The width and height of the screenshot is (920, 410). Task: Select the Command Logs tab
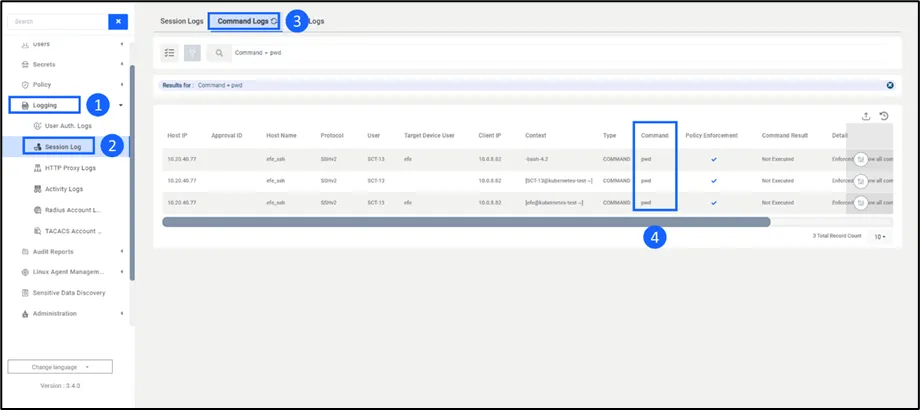pyautogui.click(x=243, y=21)
